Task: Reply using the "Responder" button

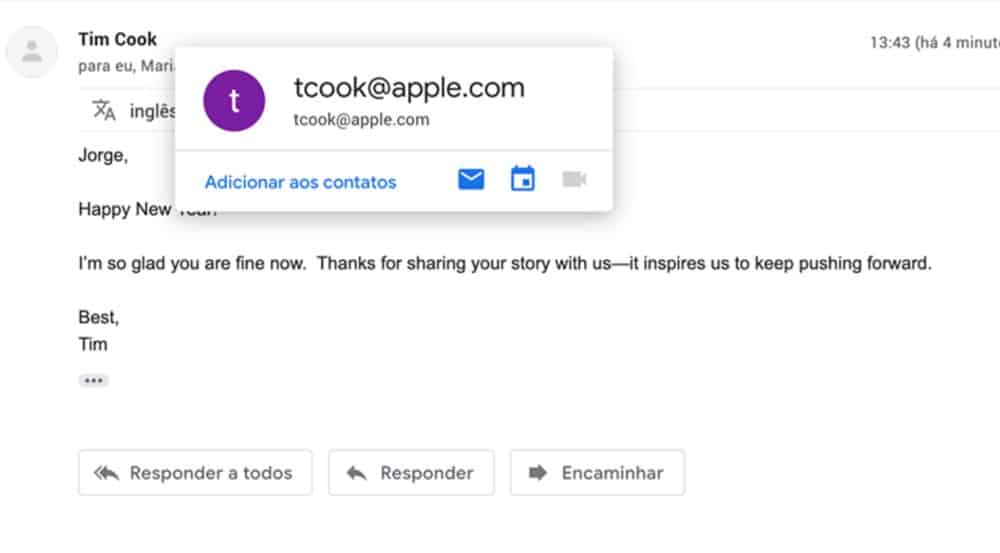Action: (x=411, y=473)
